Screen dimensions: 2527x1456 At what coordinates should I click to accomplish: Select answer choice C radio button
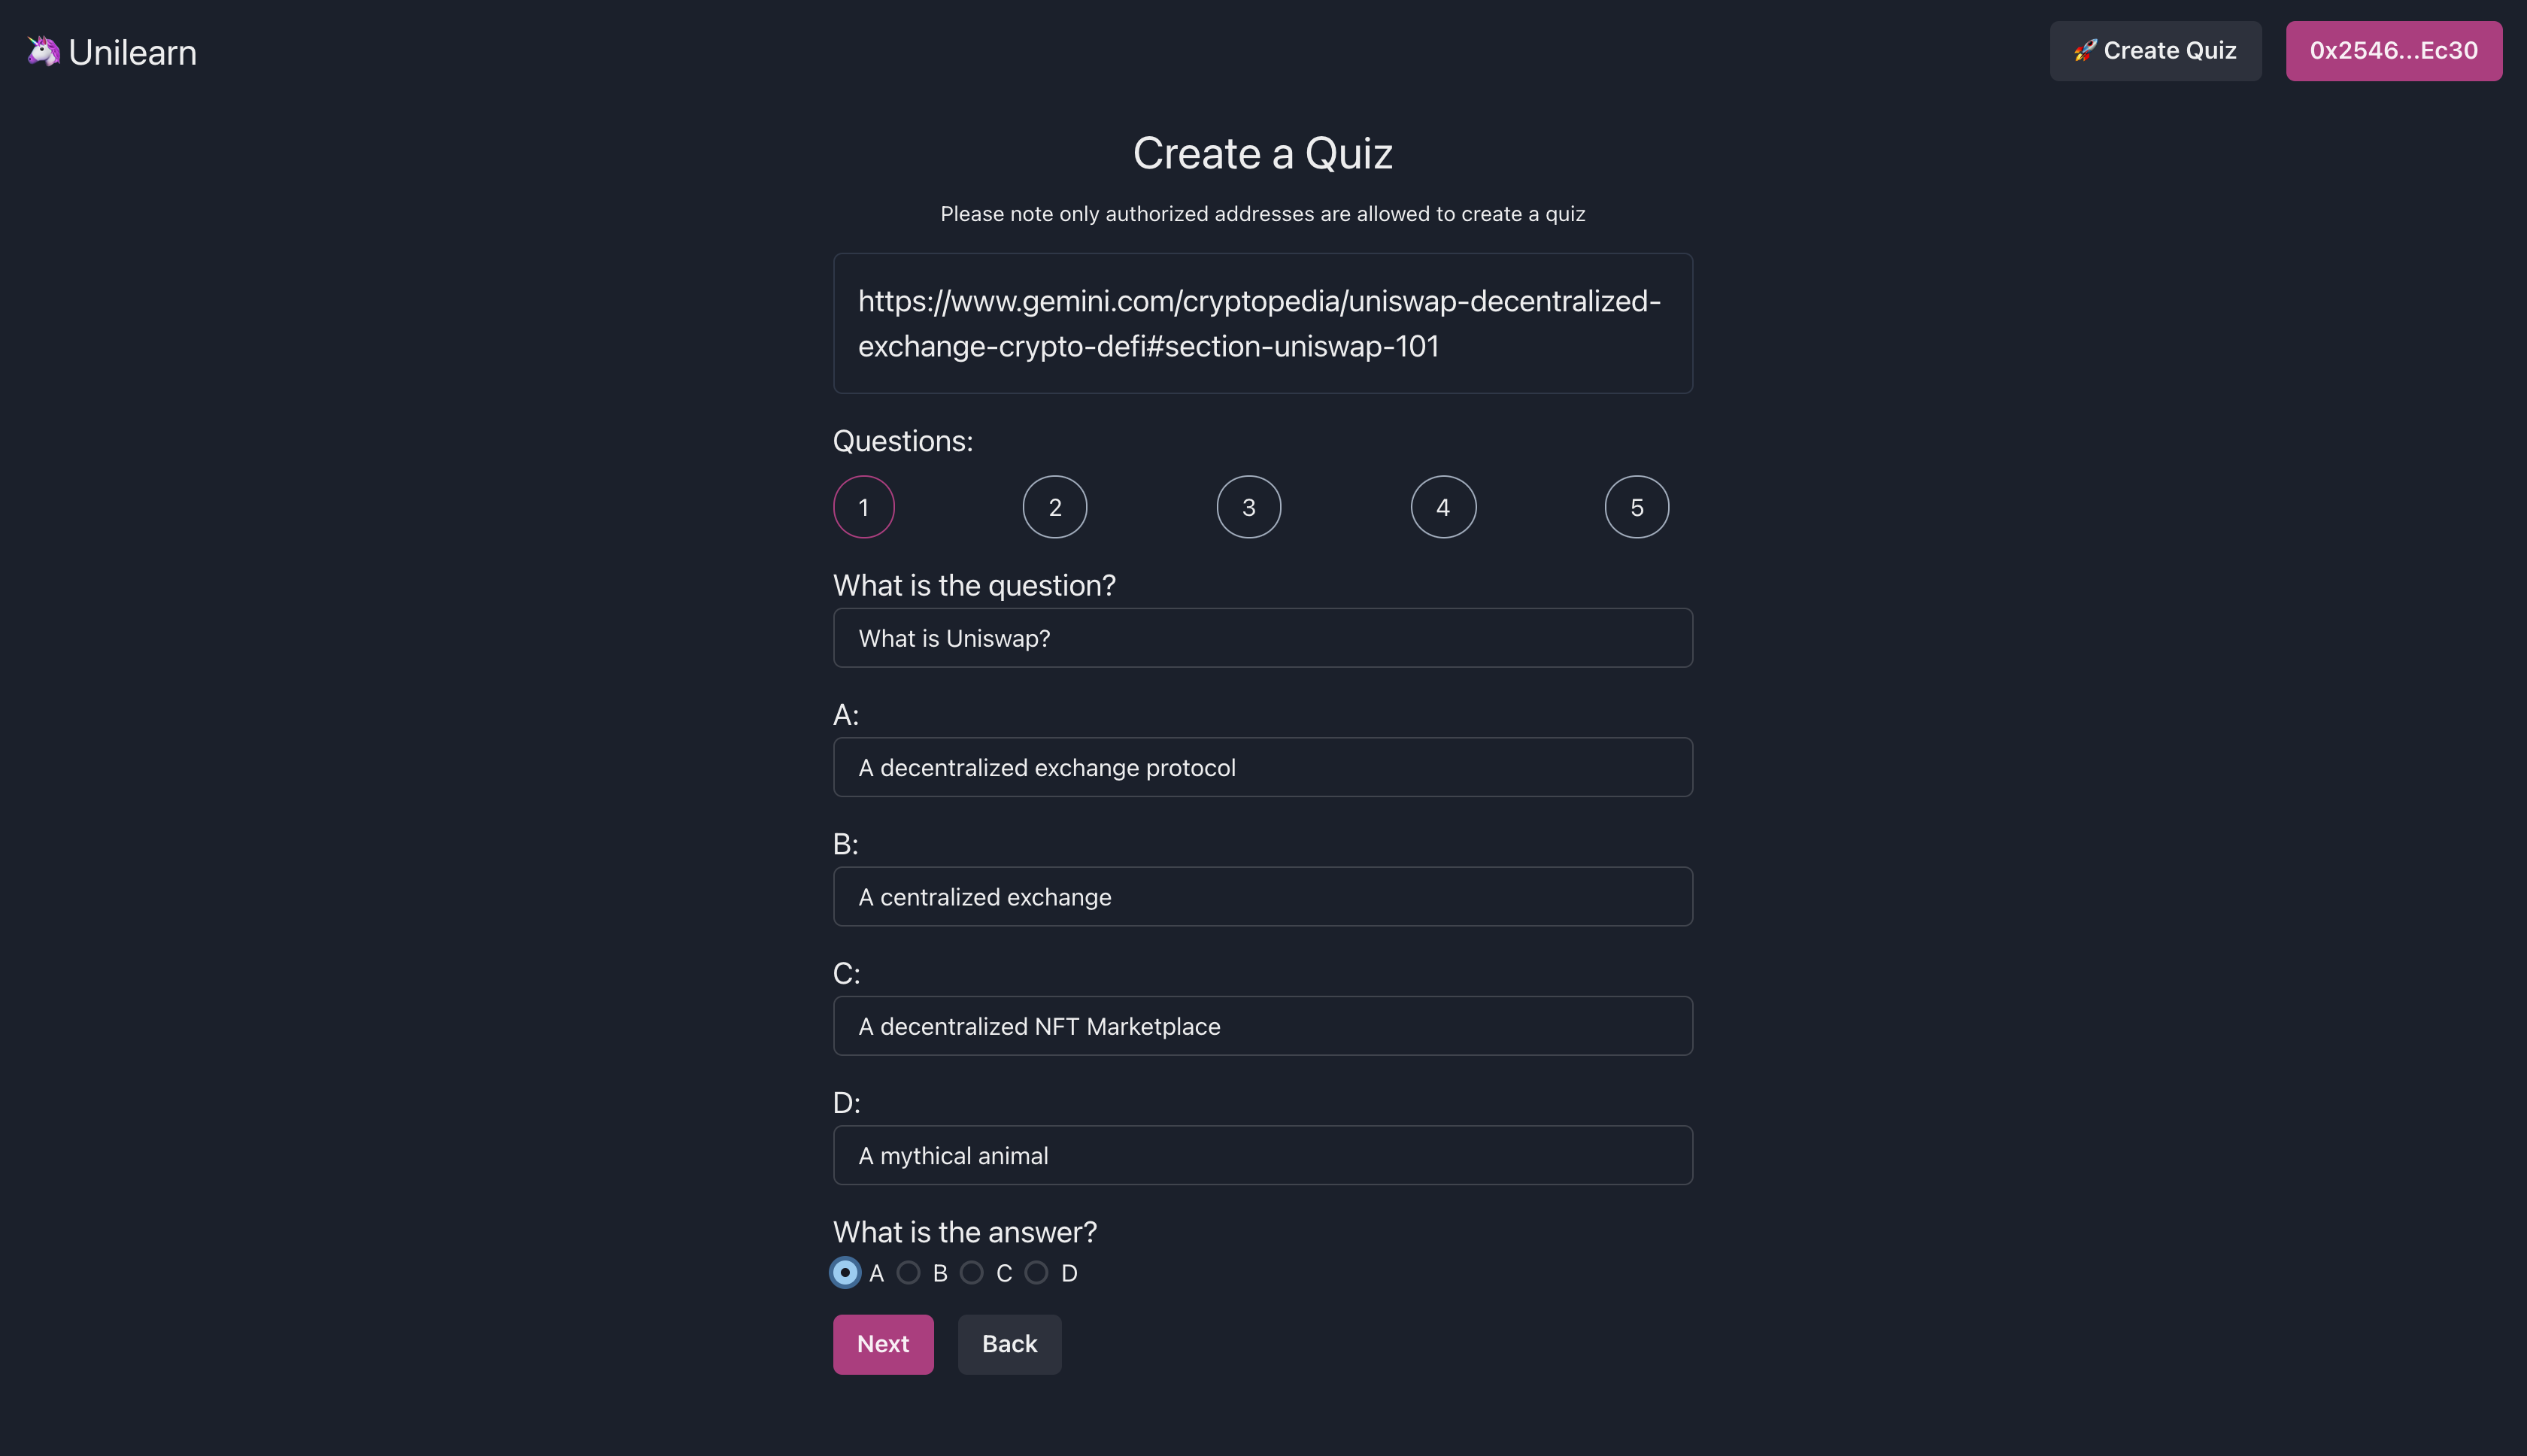click(x=971, y=1273)
